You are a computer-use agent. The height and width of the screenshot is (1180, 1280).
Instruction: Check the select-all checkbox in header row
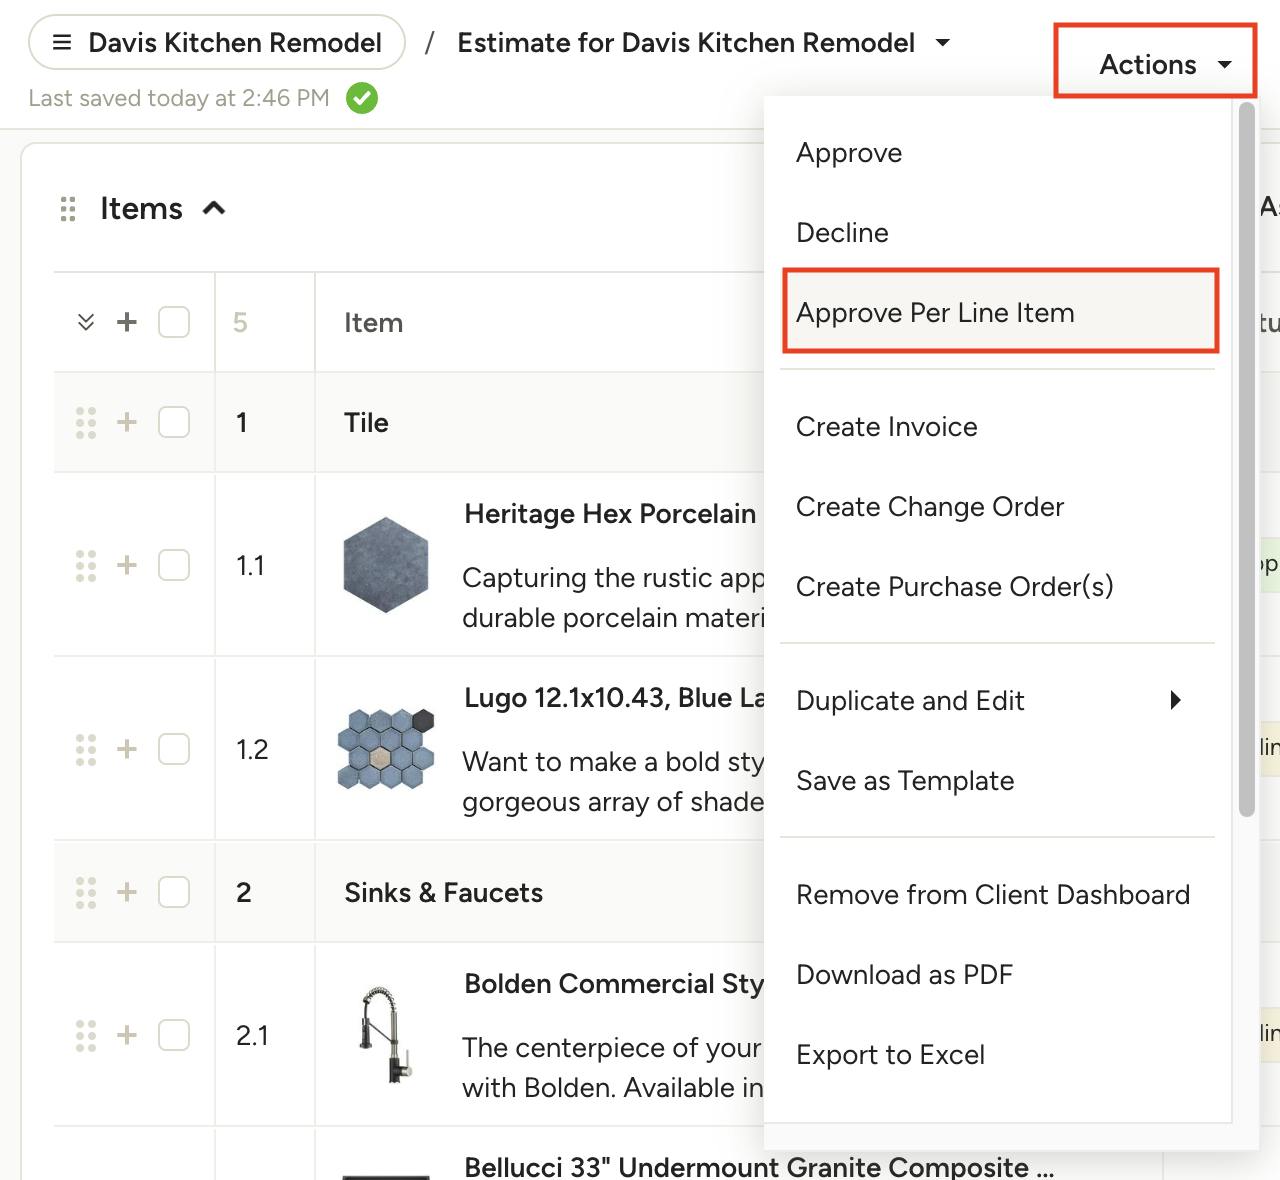pyautogui.click(x=174, y=322)
